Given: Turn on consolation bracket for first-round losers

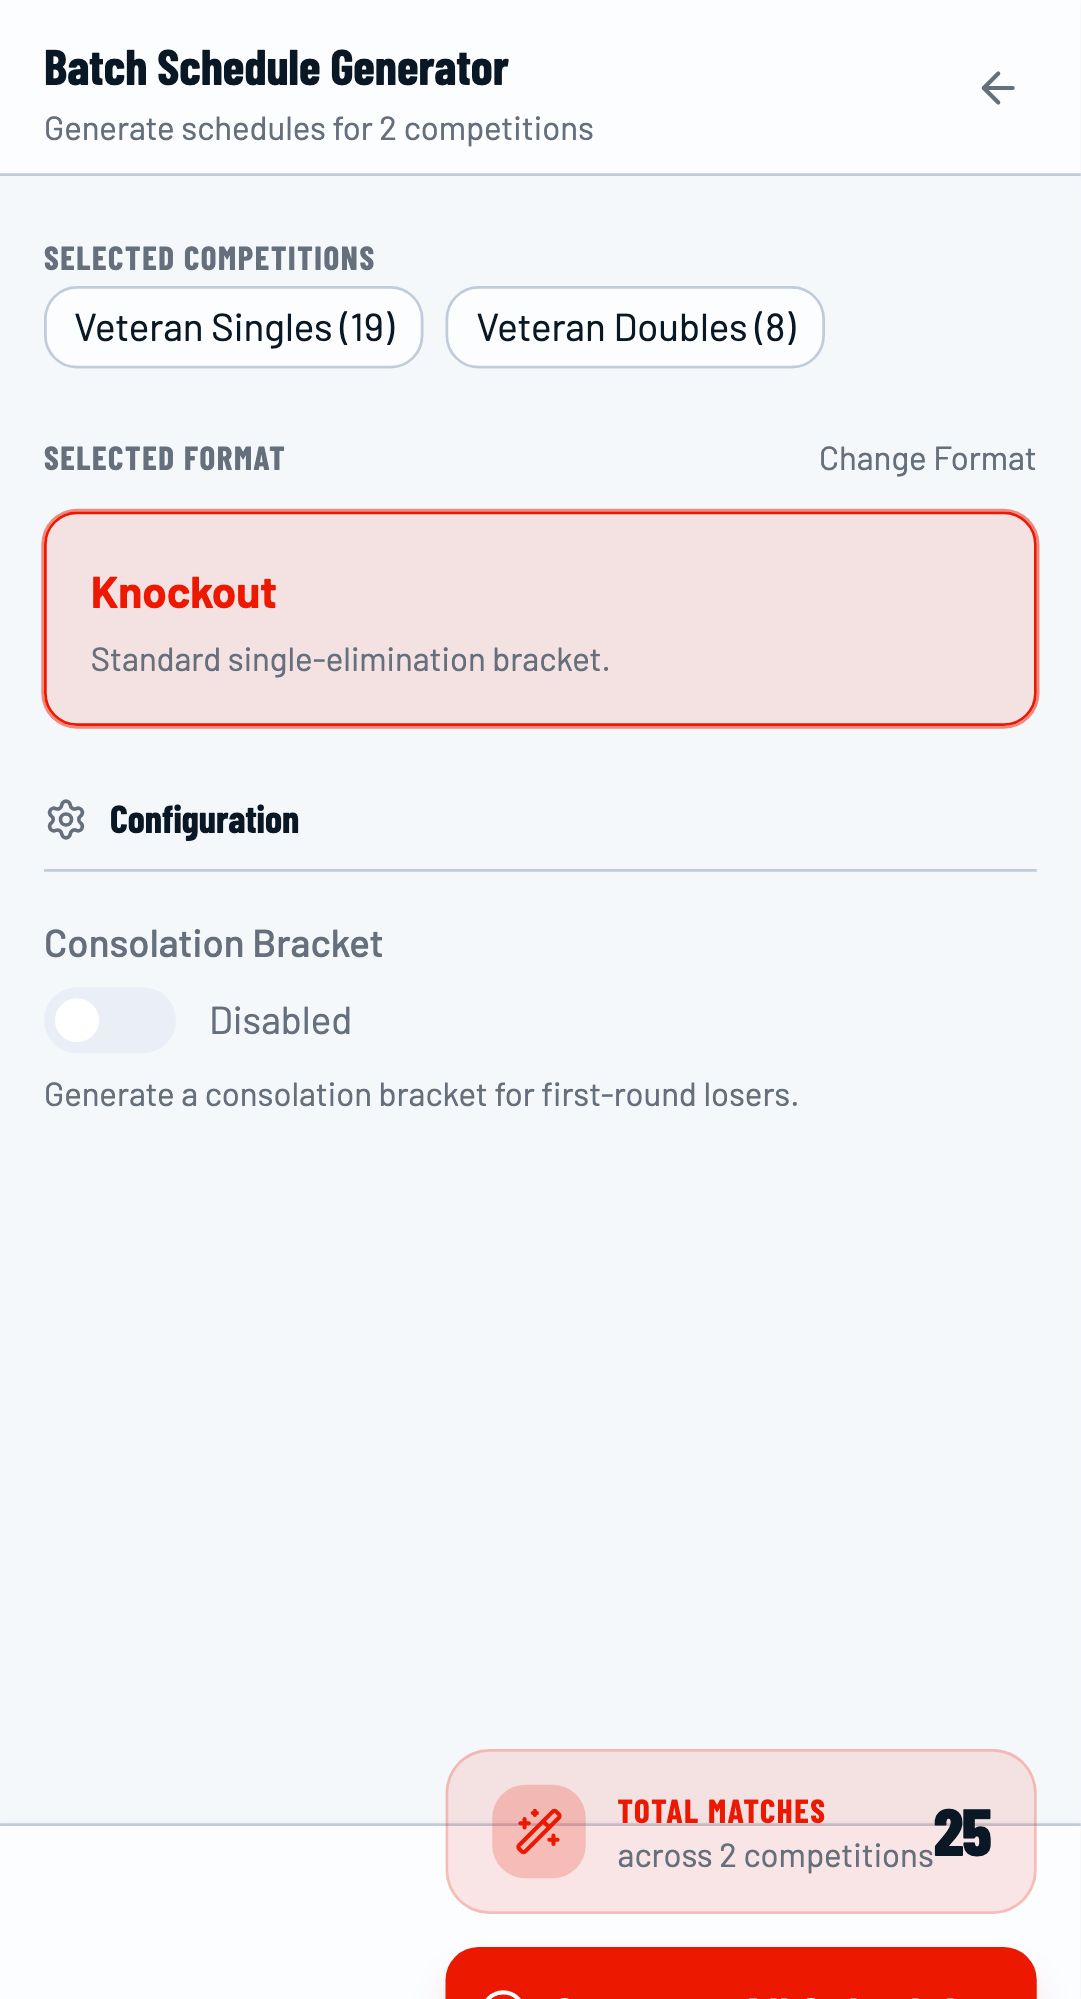Looking at the screenshot, I should 110,1020.
